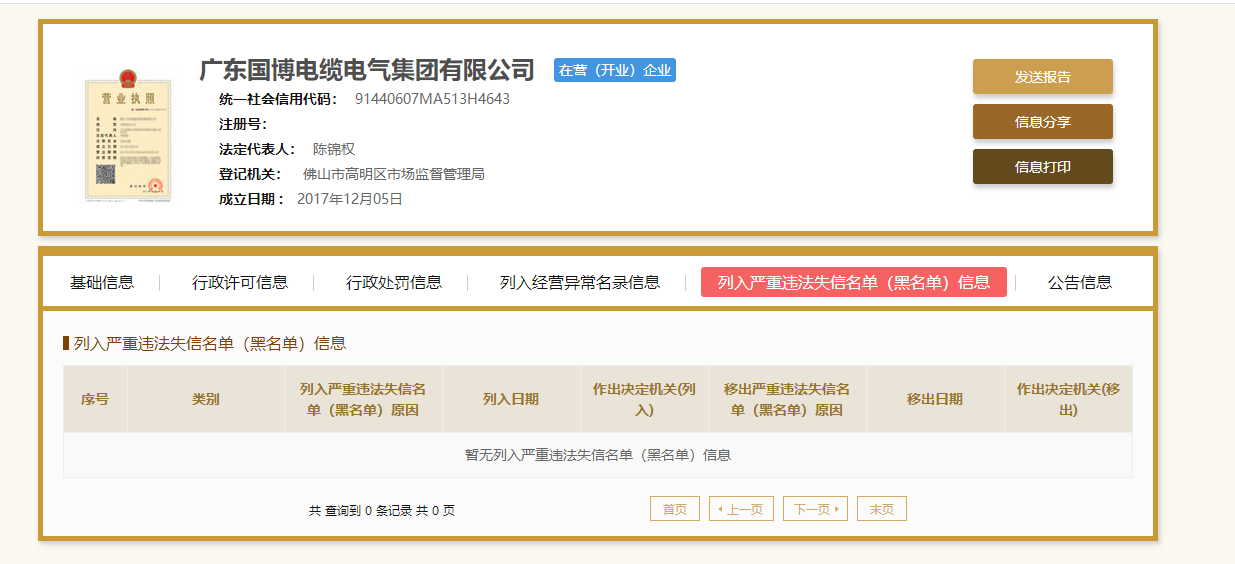
Task: Click the legal representative name 陈锦权
Action: coord(334,149)
